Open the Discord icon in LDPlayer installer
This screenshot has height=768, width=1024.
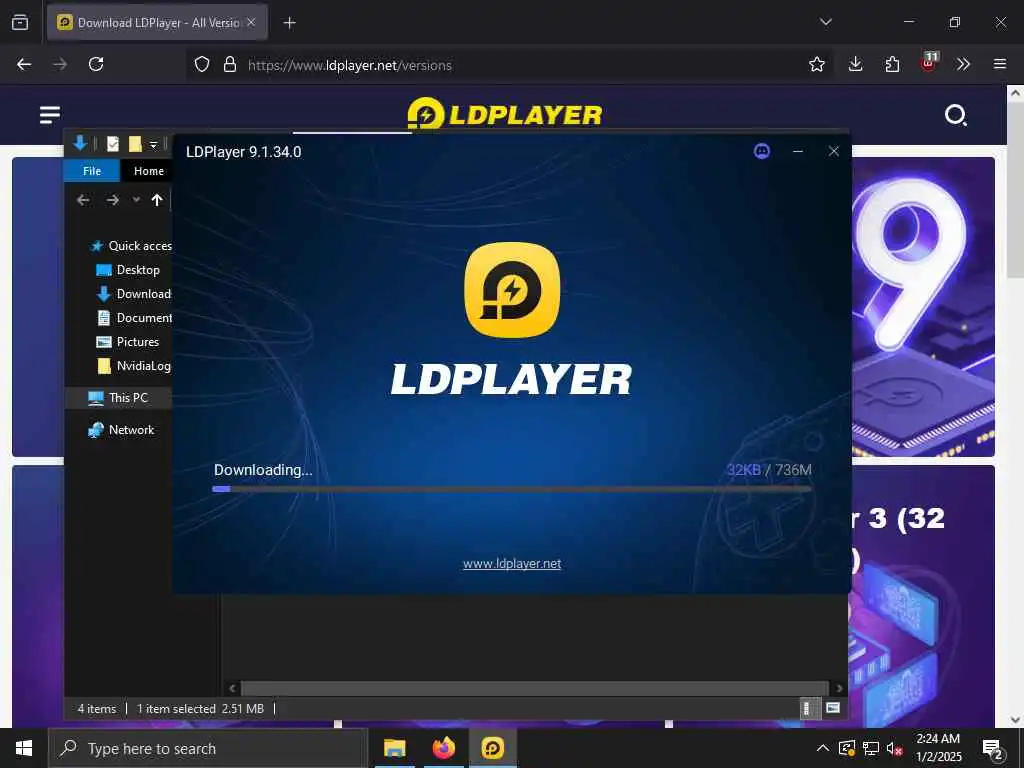[761, 152]
